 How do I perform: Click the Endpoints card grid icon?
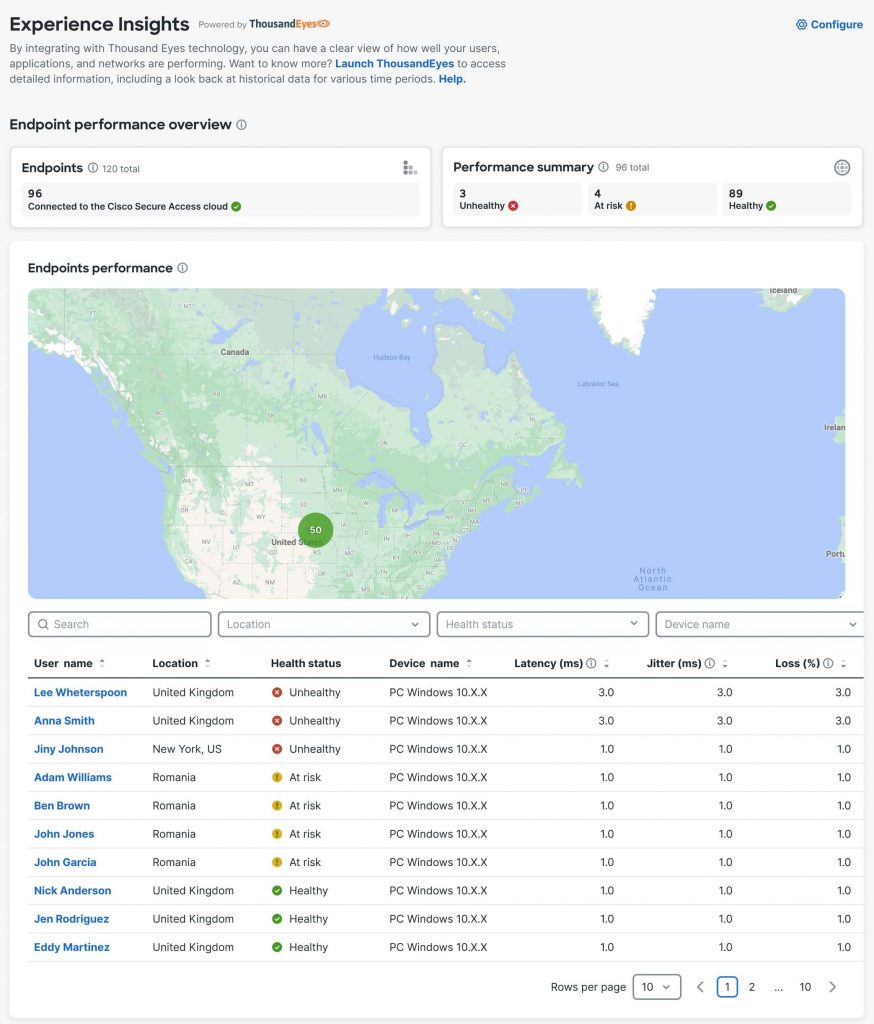pos(409,168)
